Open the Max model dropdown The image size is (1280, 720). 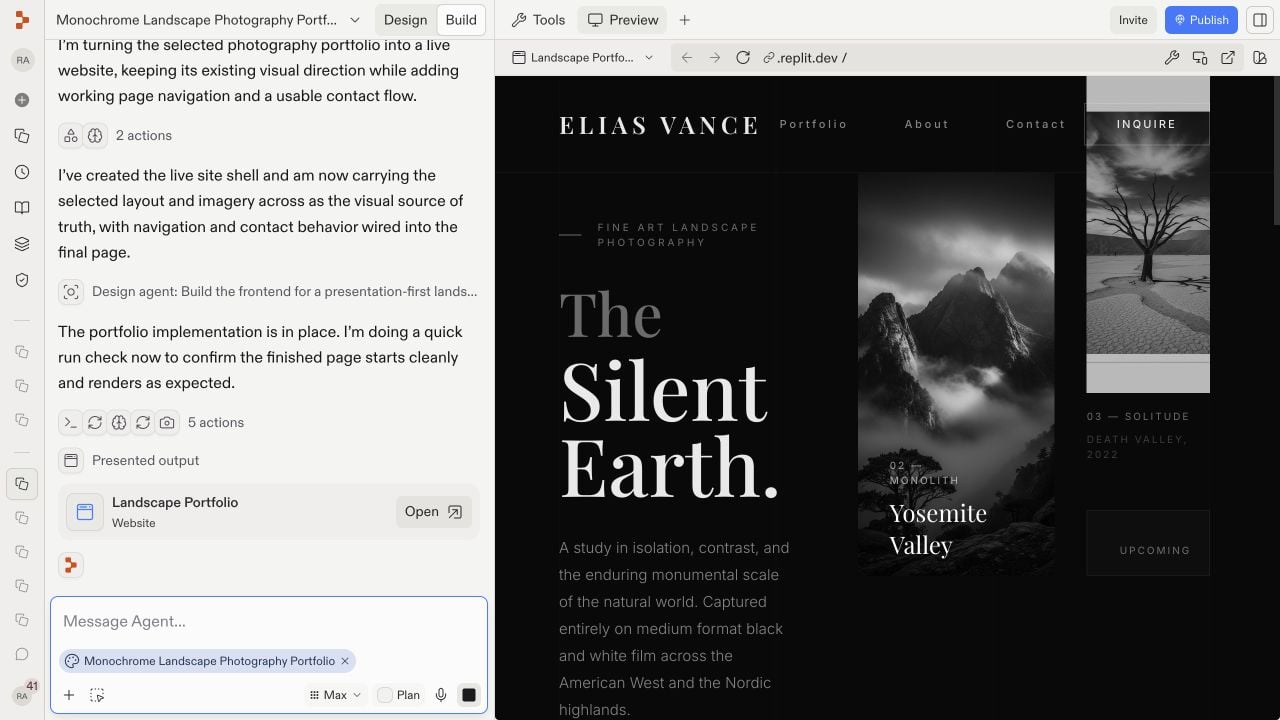coord(335,695)
